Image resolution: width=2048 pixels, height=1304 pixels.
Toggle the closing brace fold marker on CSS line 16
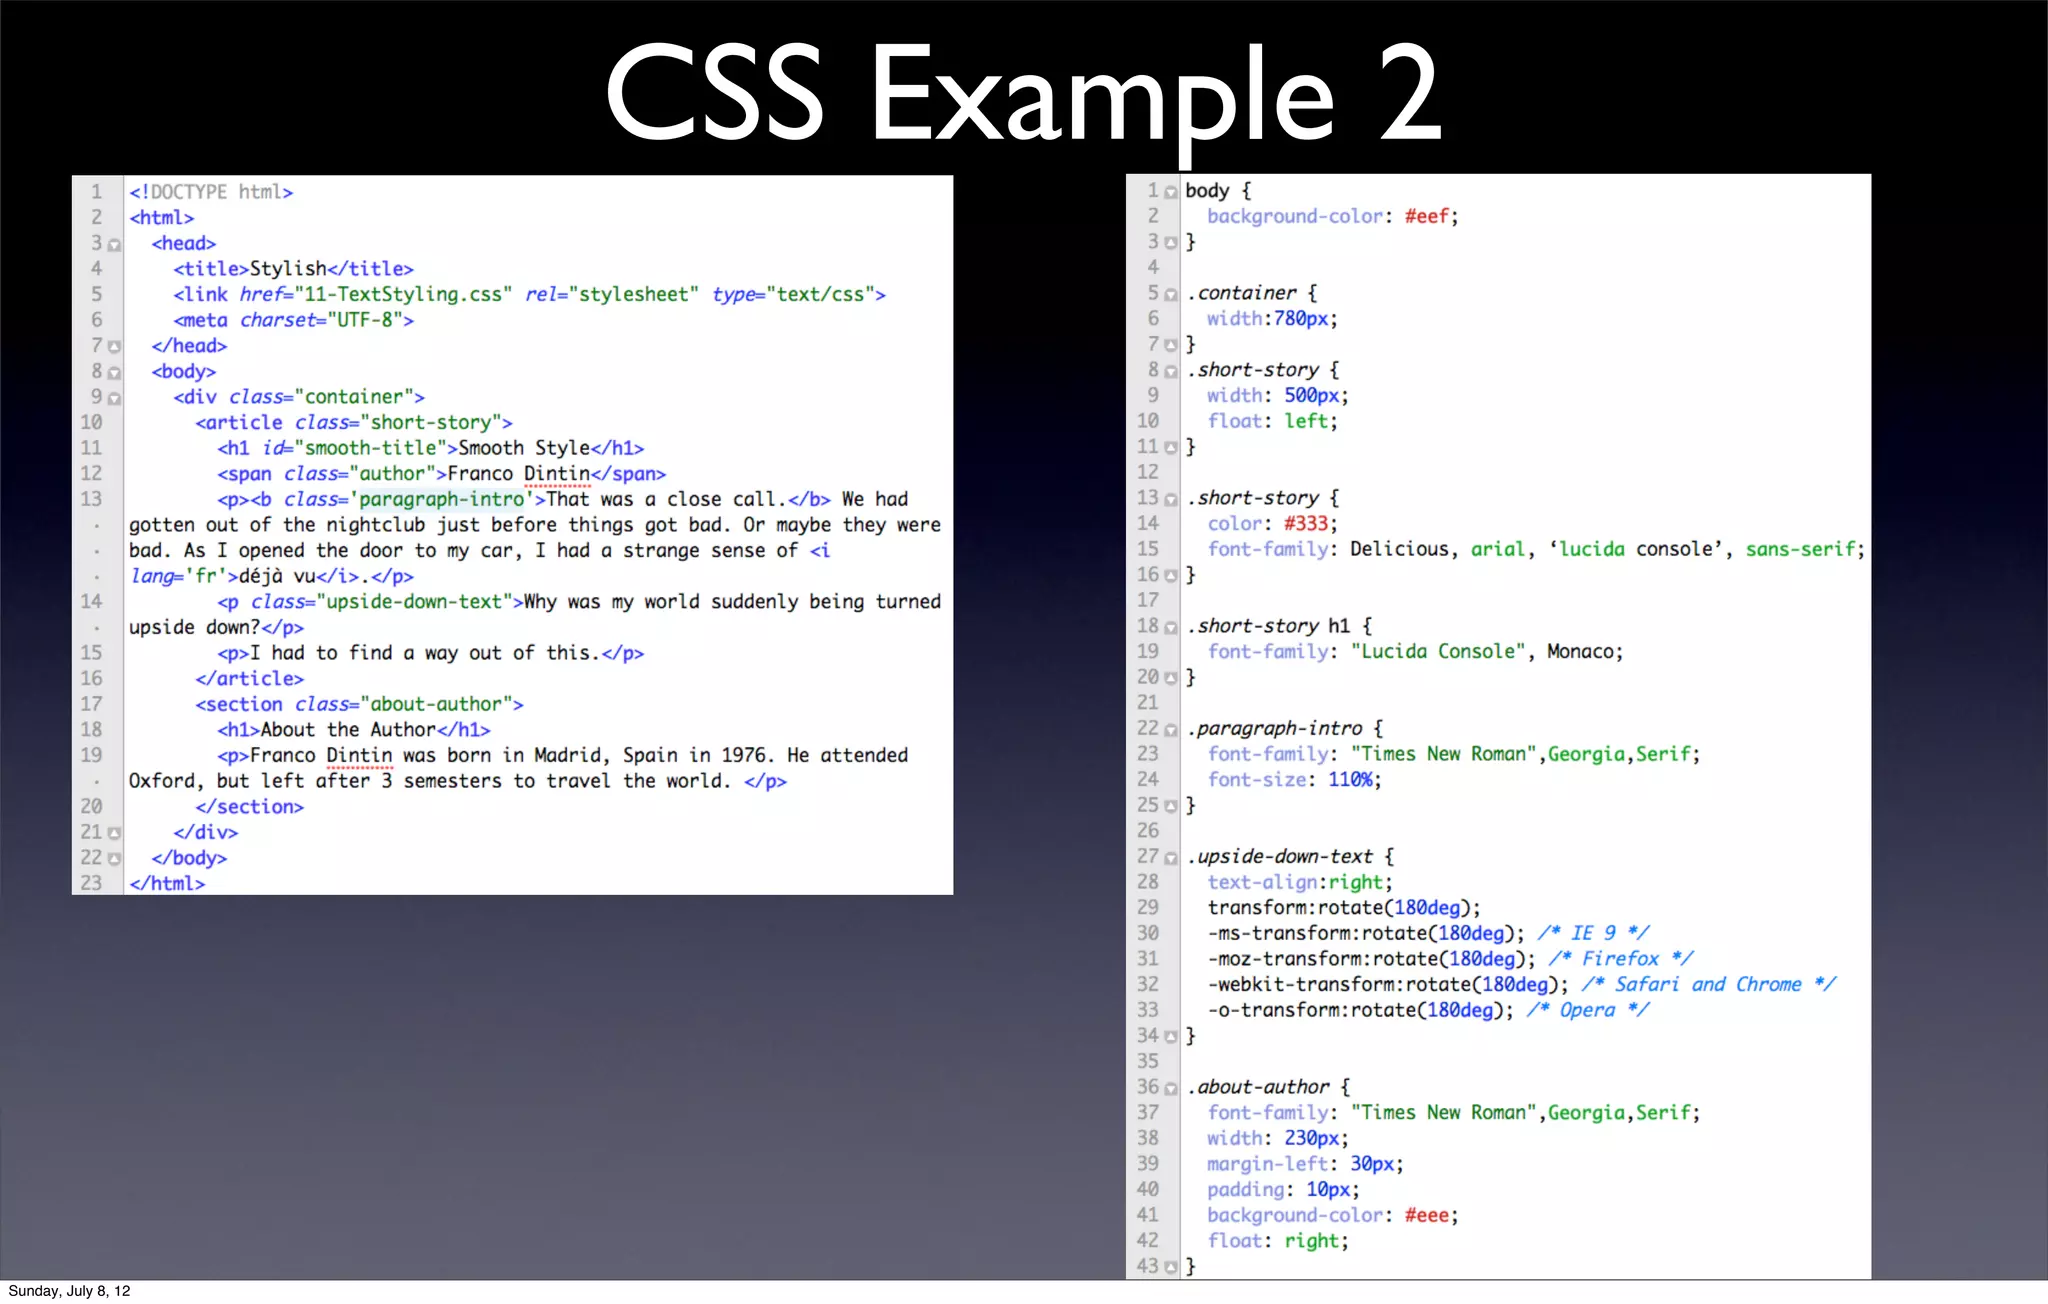1171,576
